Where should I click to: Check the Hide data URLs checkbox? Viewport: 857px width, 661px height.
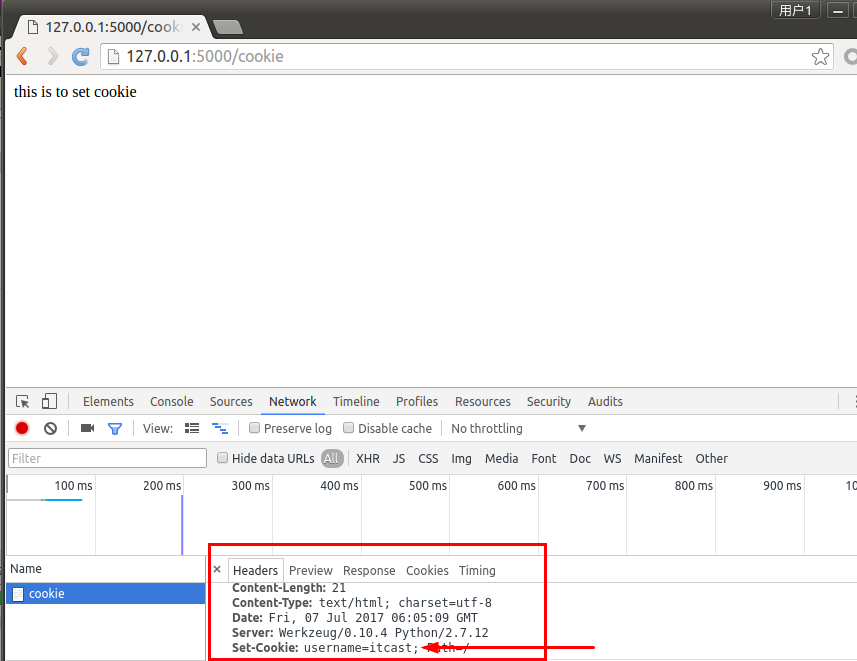click(223, 458)
